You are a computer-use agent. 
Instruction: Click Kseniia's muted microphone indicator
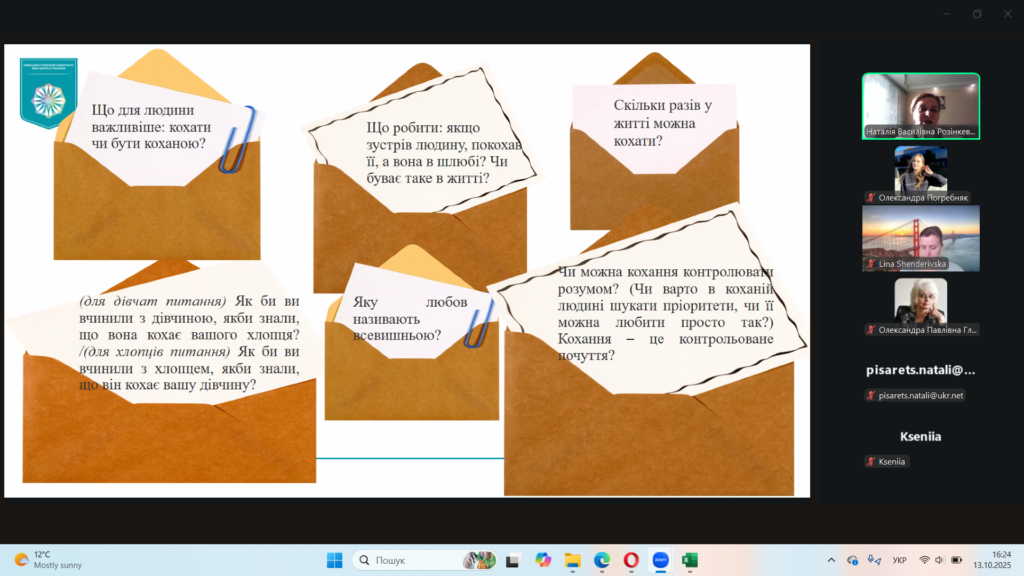[871, 461]
